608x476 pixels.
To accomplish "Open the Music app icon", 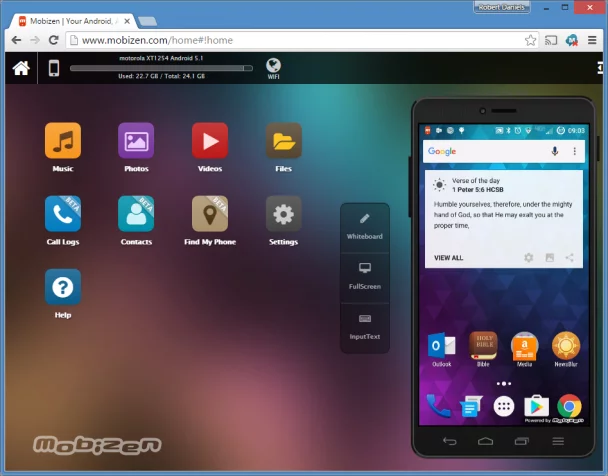I will point(63,141).
